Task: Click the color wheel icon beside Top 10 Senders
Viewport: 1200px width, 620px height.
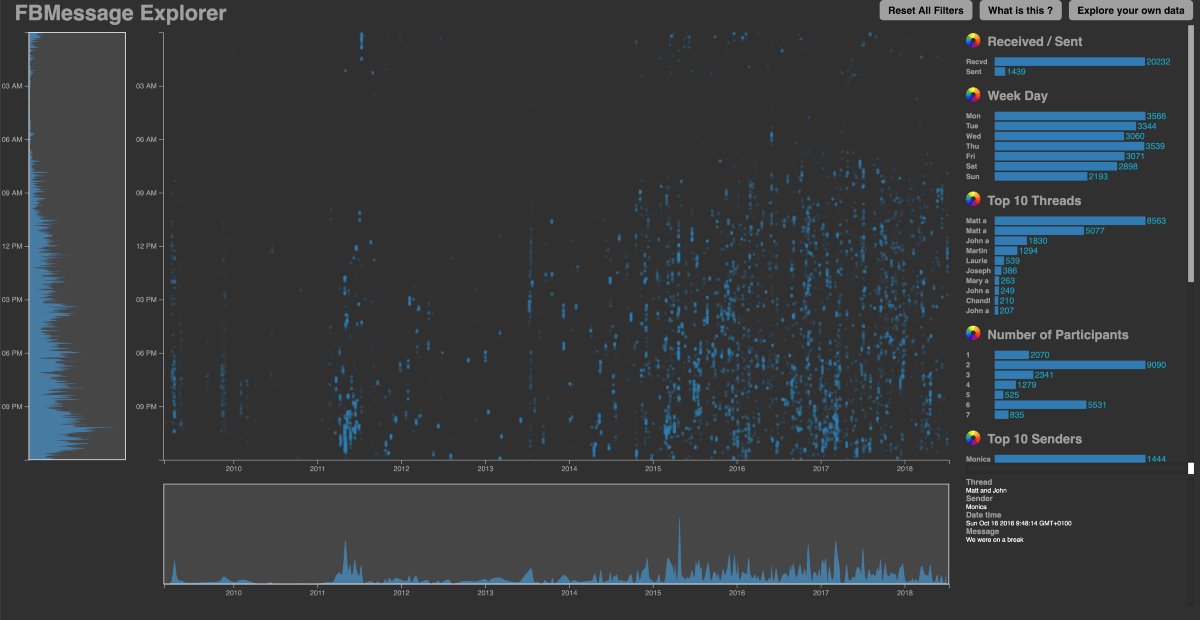Action: [x=973, y=438]
